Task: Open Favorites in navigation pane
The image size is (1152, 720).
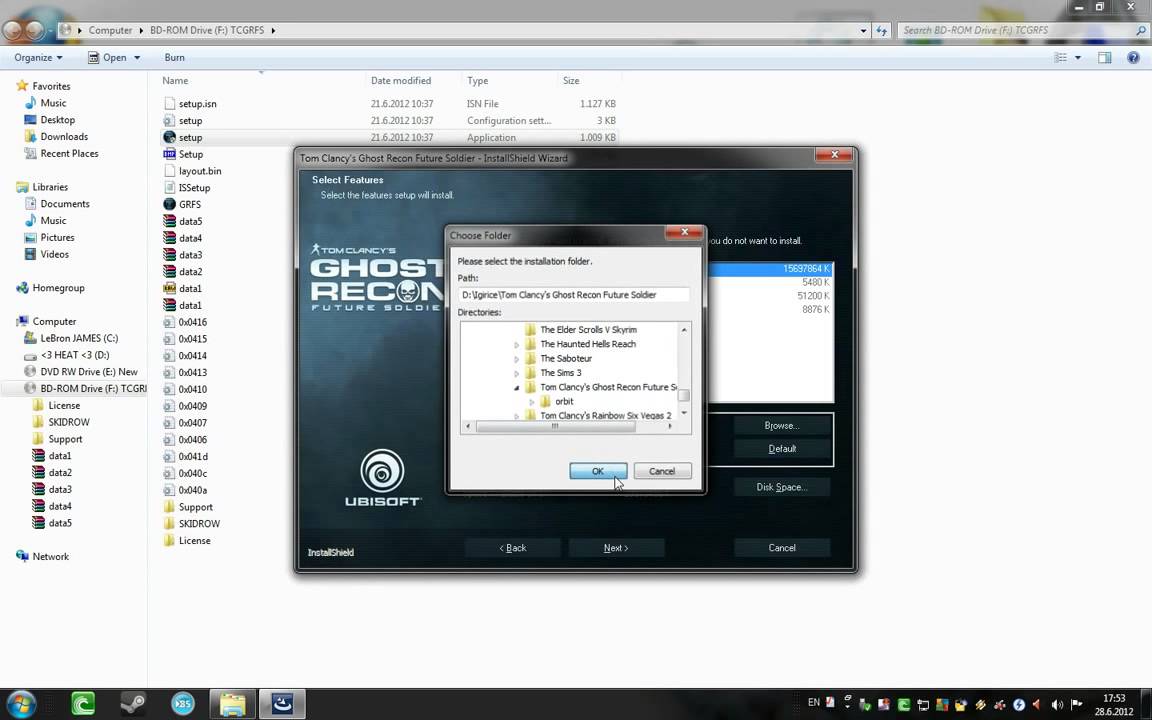Action: click(51, 86)
